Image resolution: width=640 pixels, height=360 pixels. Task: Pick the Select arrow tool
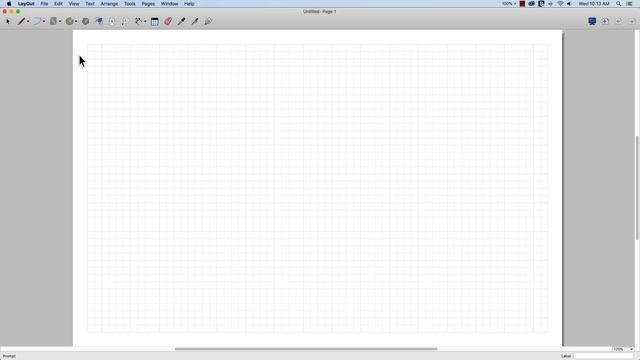click(8, 21)
